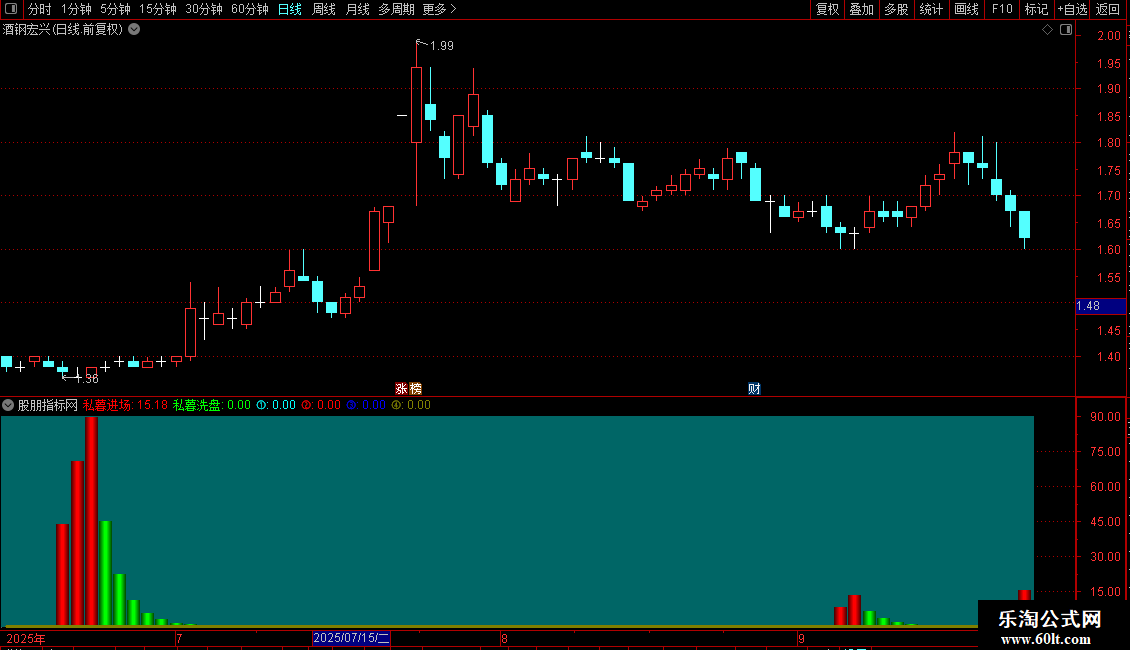Switch to the 分时 view

40,9
